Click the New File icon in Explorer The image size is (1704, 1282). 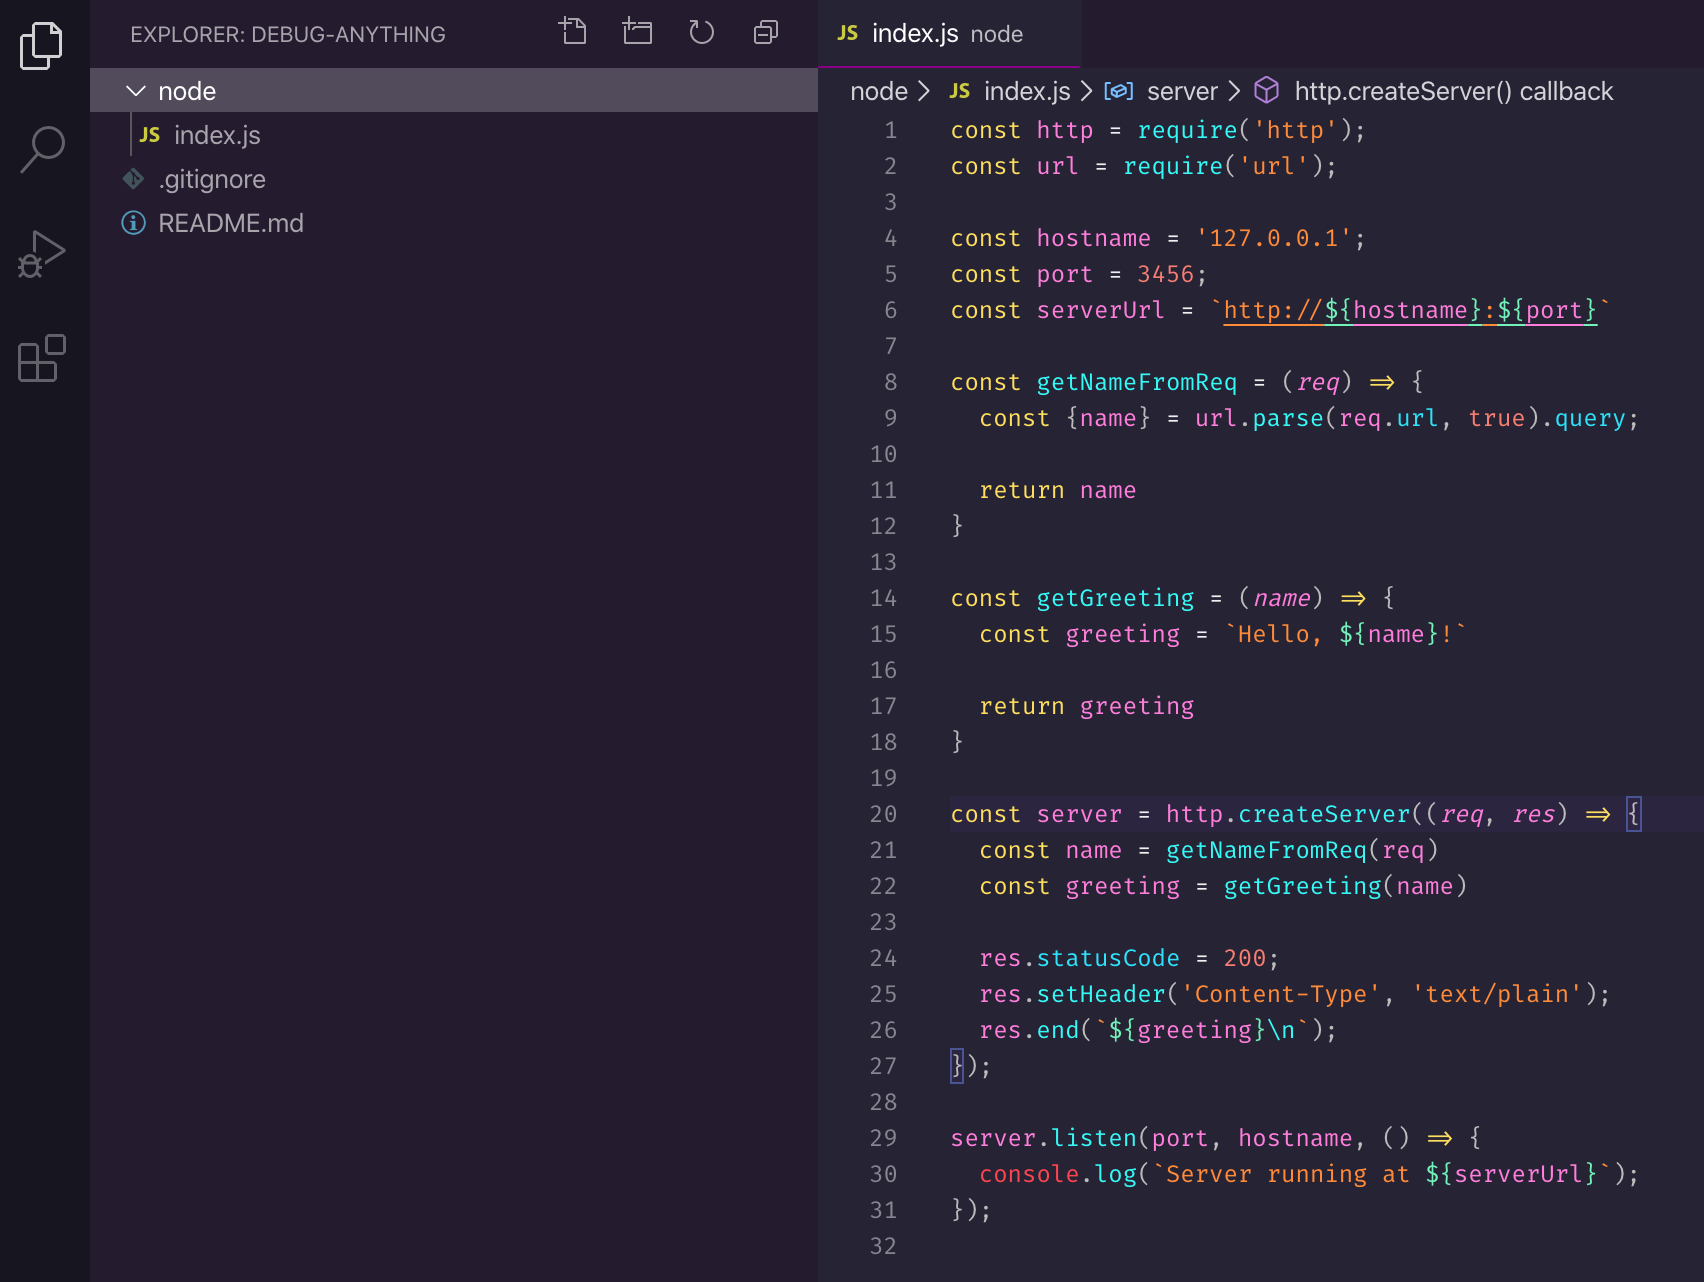pyautogui.click(x=573, y=32)
